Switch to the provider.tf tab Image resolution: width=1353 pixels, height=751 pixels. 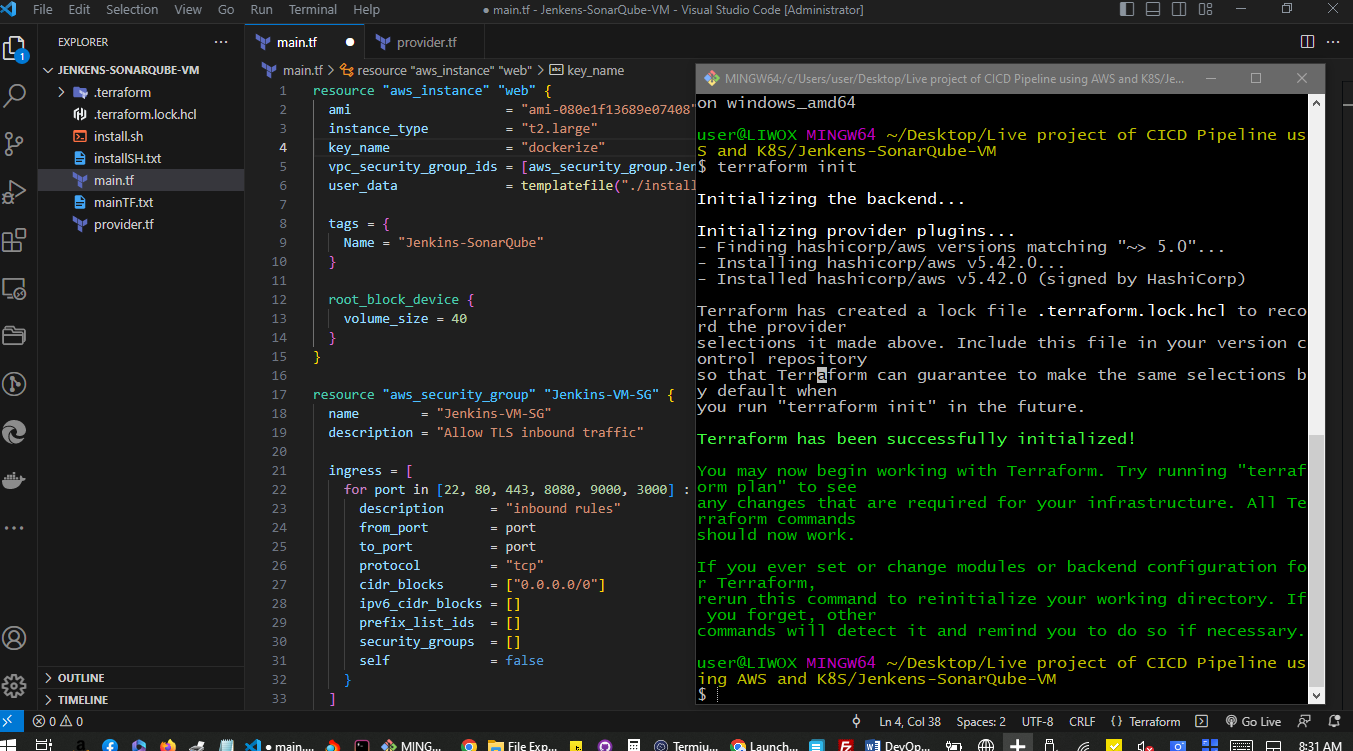click(x=426, y=43)
